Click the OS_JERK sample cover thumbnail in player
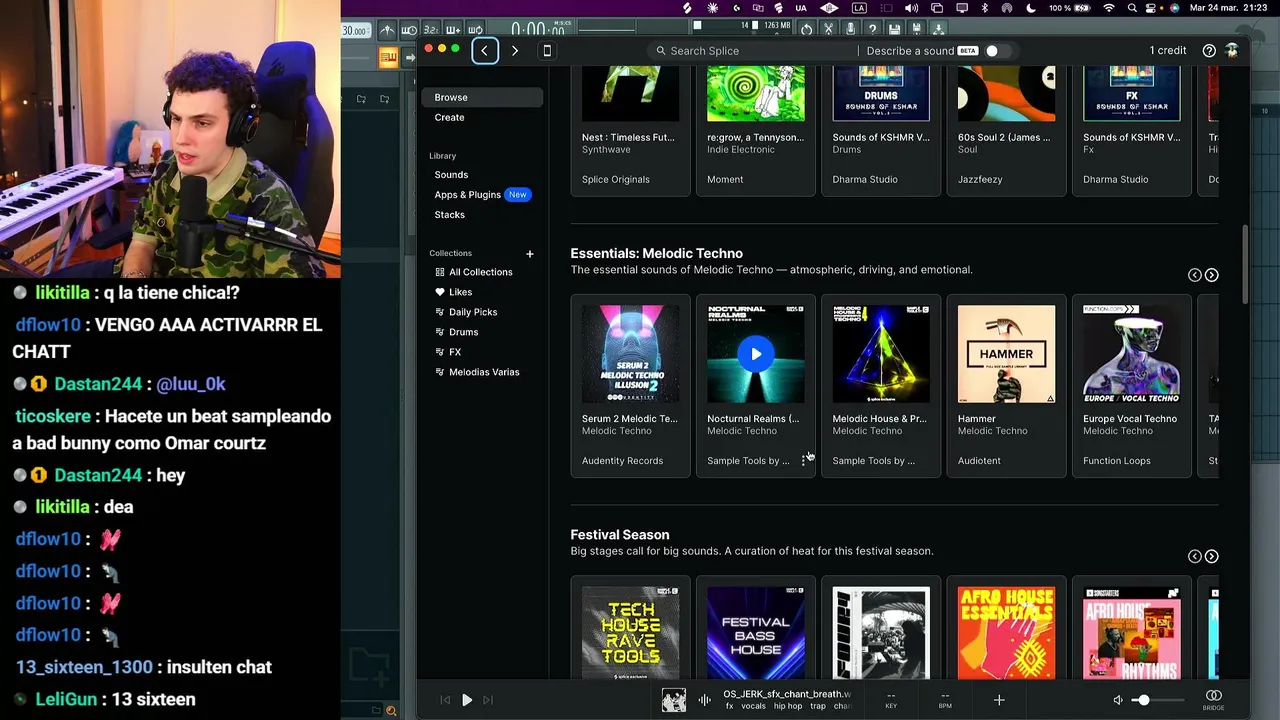 pyautogui.click(x=674, y=700)
